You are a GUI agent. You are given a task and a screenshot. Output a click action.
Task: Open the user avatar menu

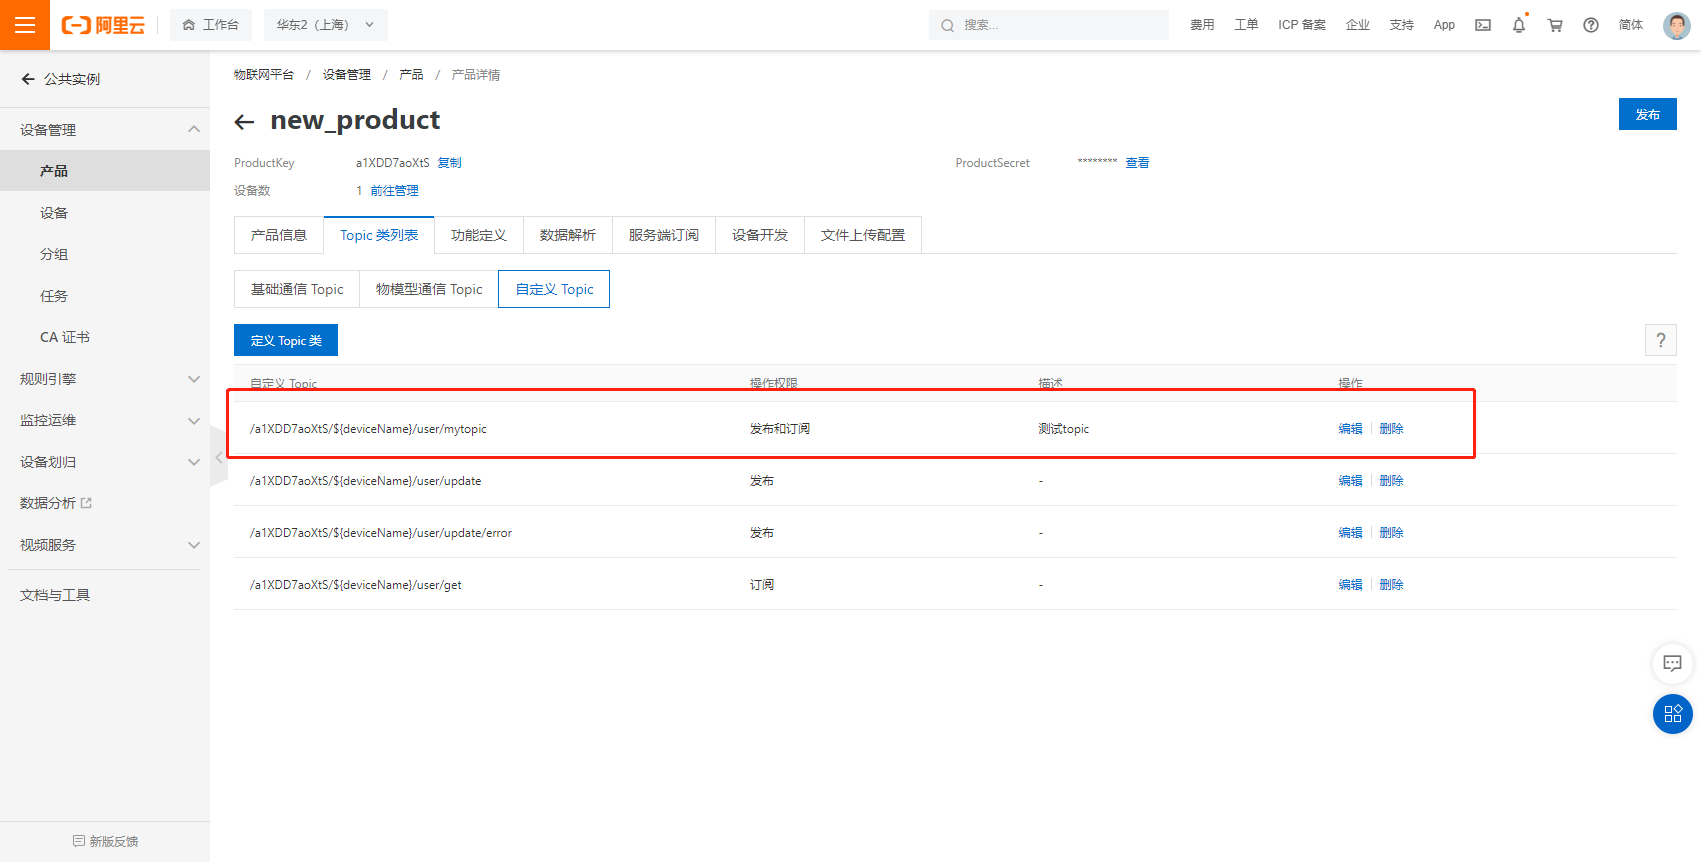pyautogui.click(x=1677, y=25)
